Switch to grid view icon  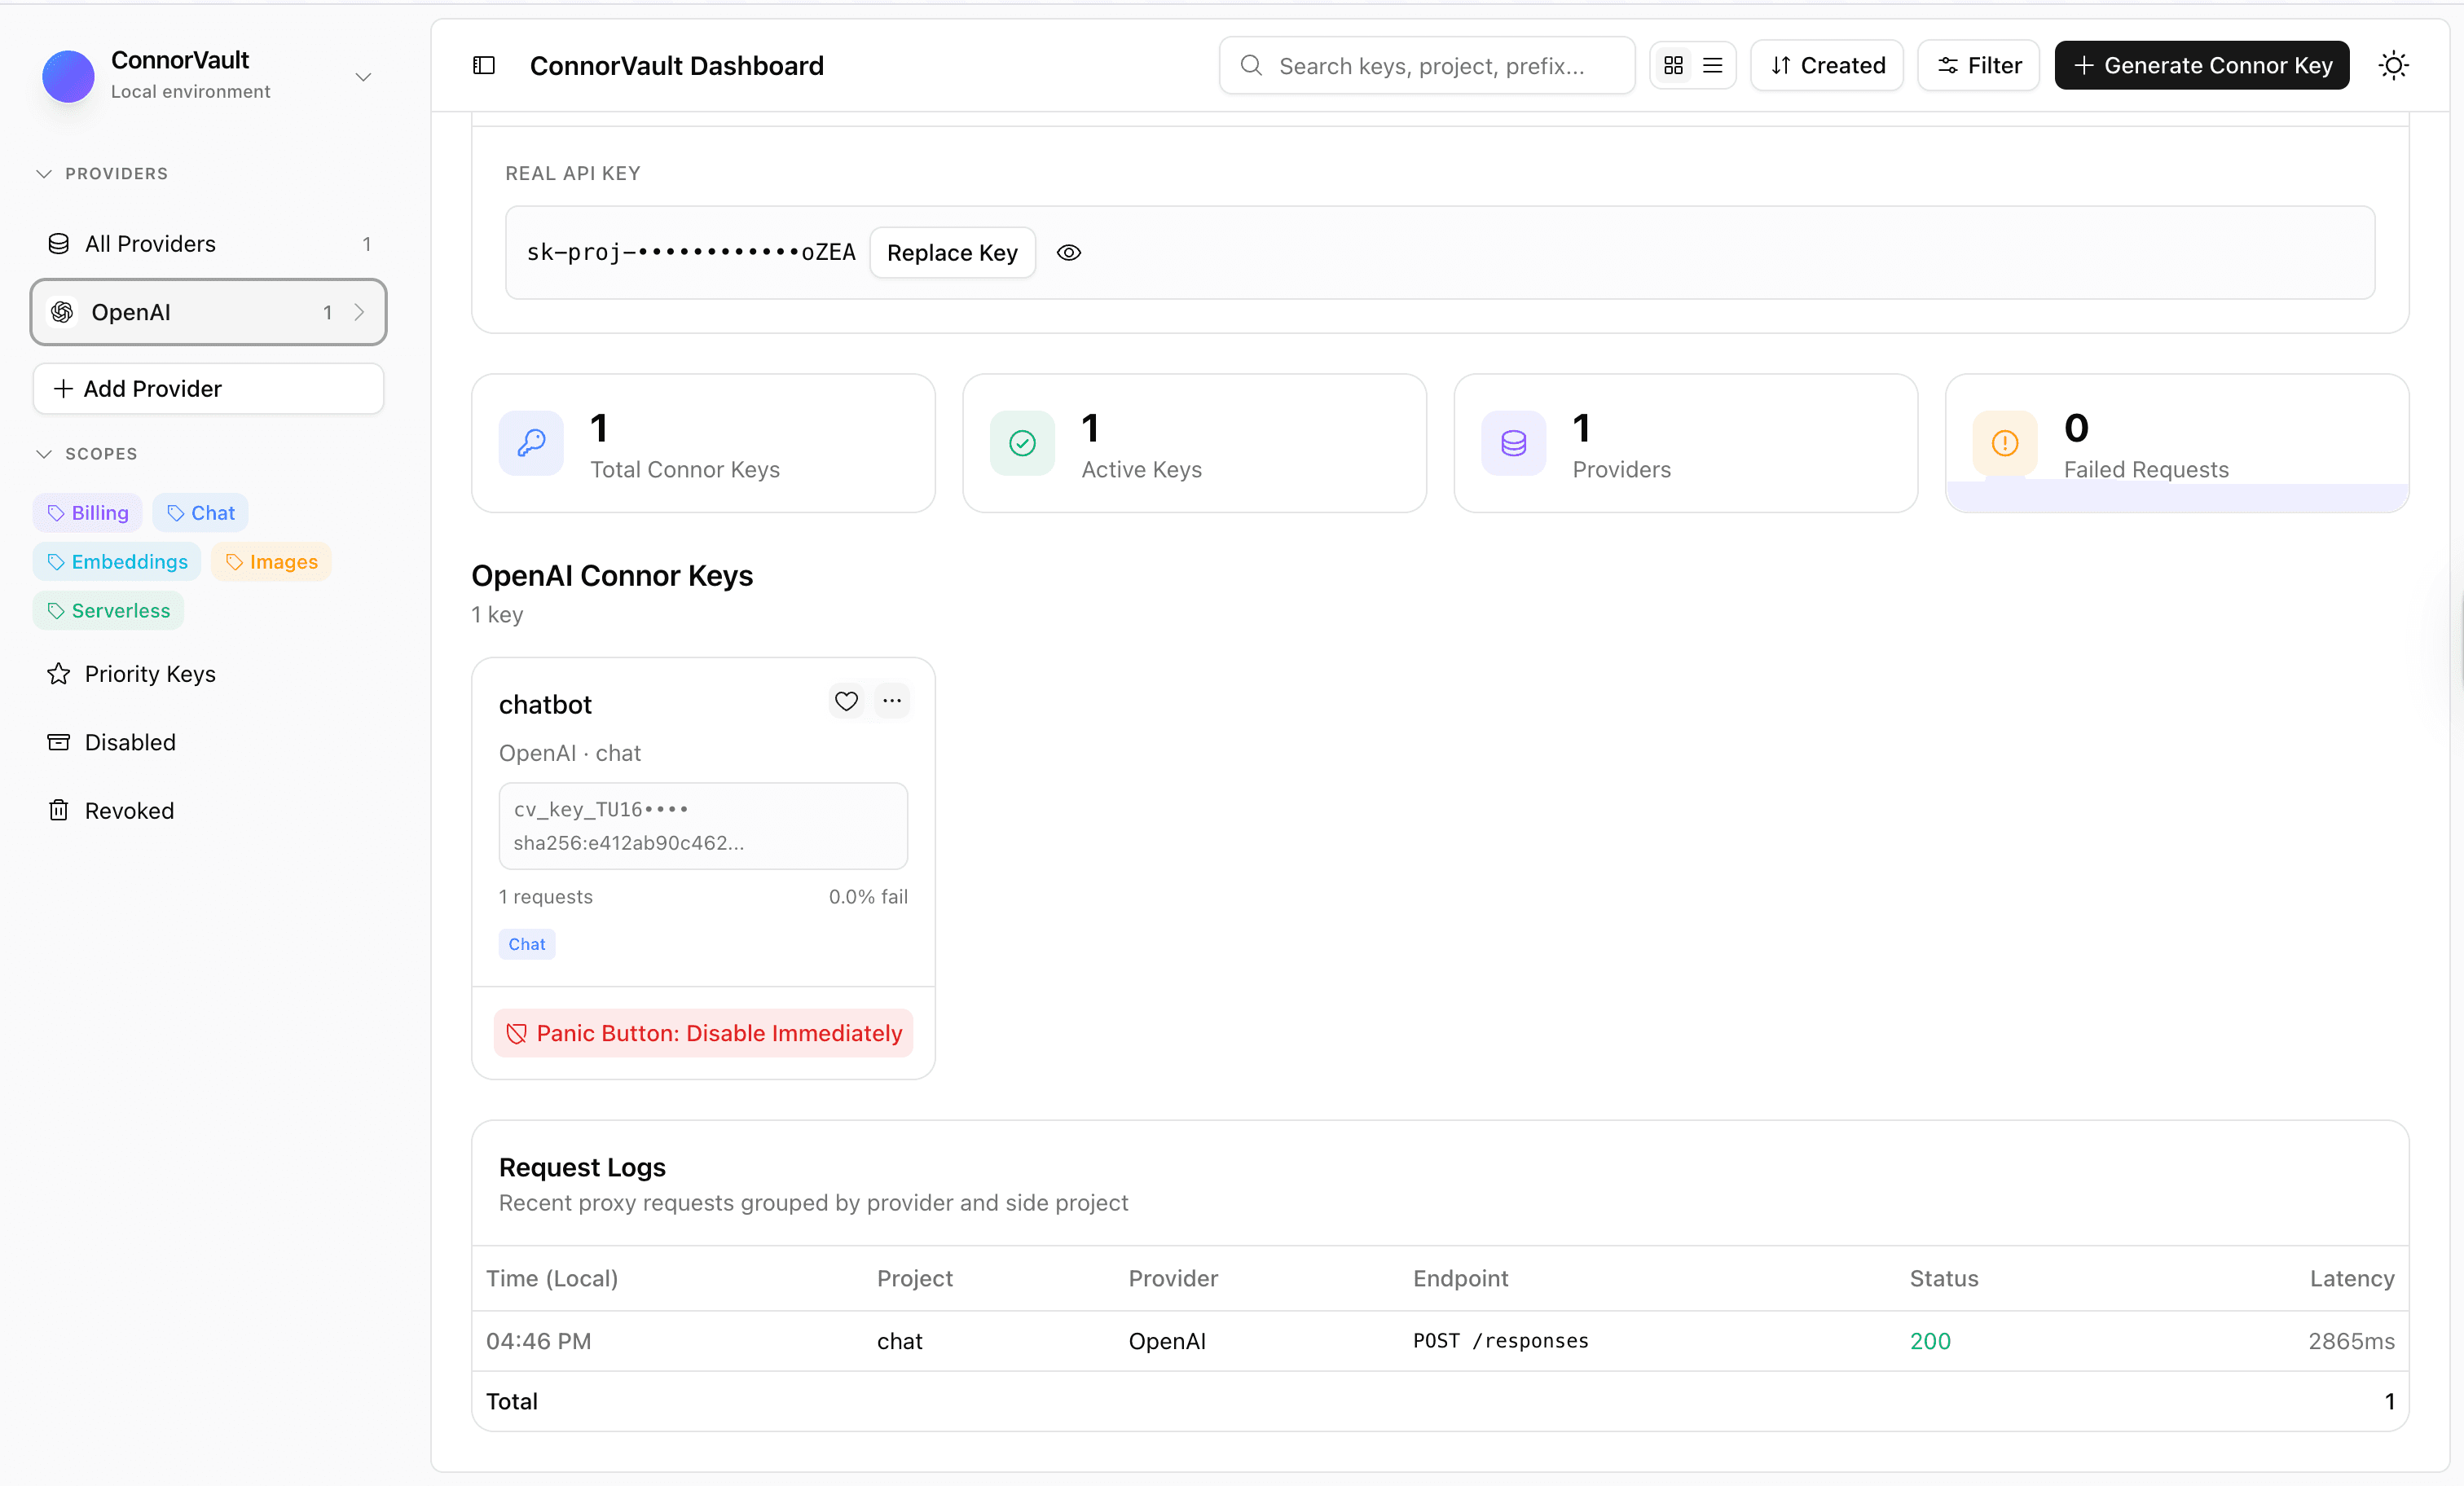pos(1673,66)
